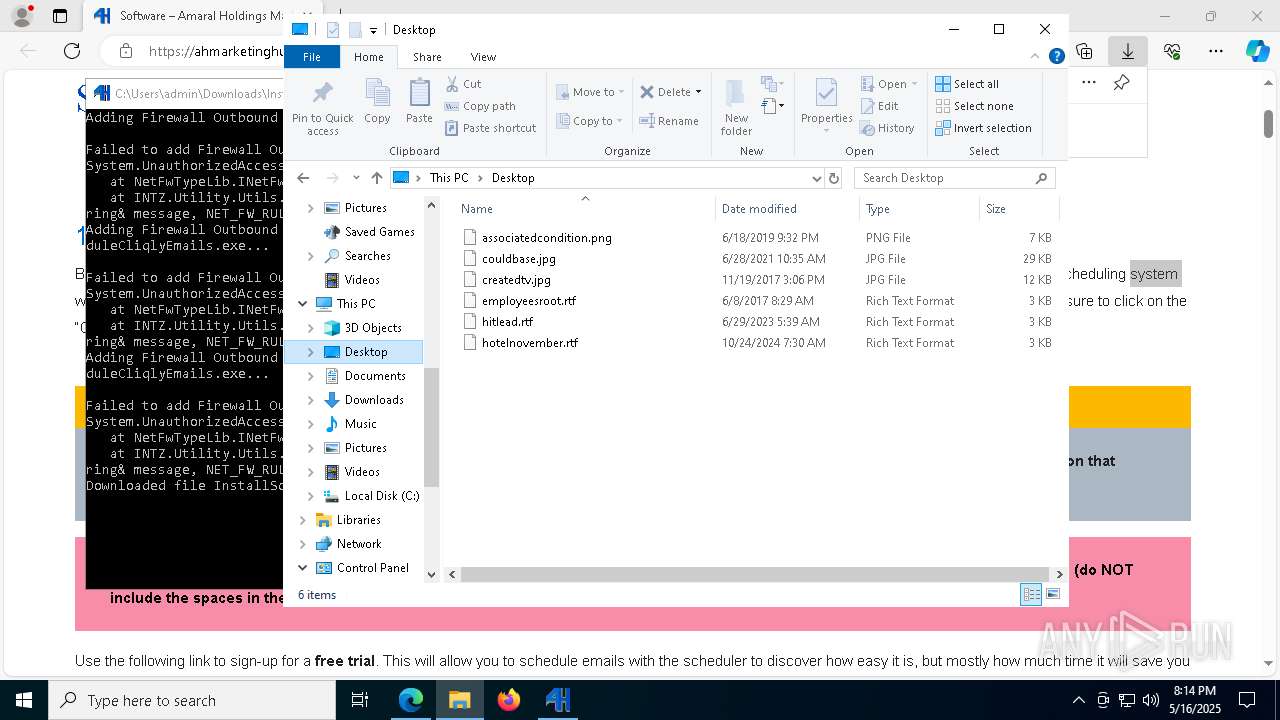
Task: Click This PC in address breadcrumb
Action: pyautogui.click(x=448, y=178)
